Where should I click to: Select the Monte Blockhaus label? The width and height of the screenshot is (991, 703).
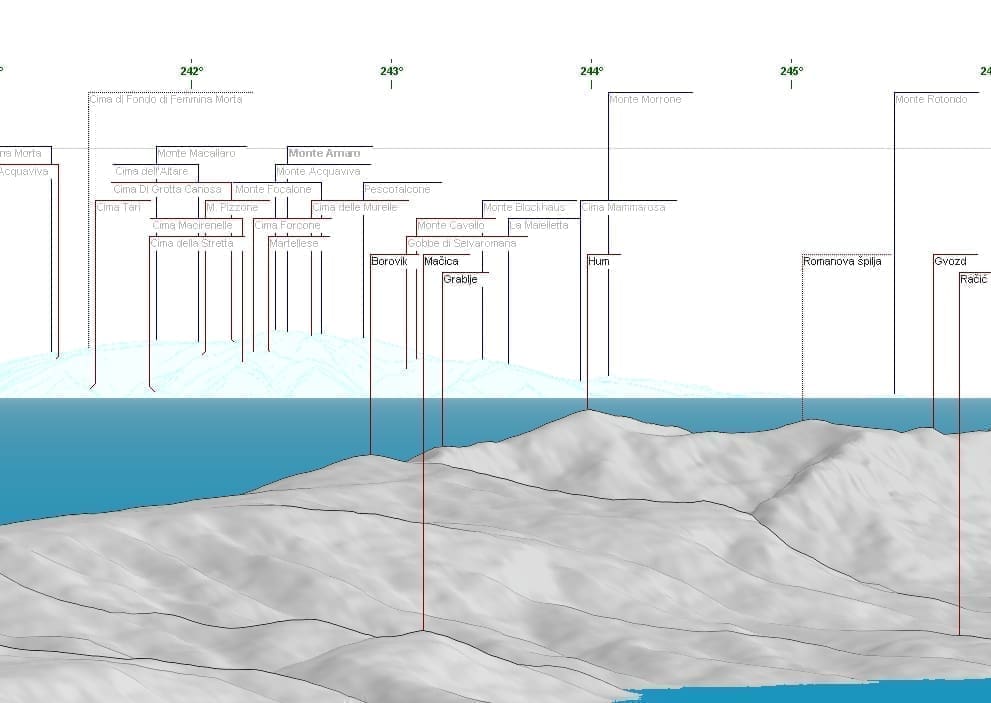(x=524, y=208)
